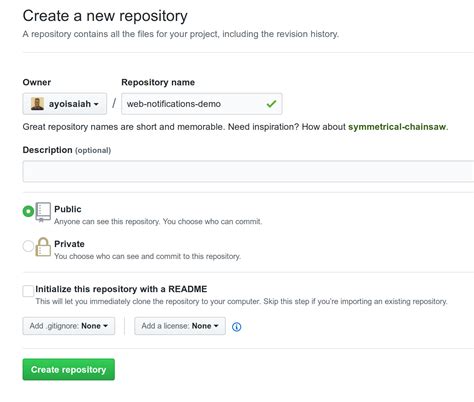Click the 'Repository name' label
Viewport: 474px width, 402px height.
158,82
